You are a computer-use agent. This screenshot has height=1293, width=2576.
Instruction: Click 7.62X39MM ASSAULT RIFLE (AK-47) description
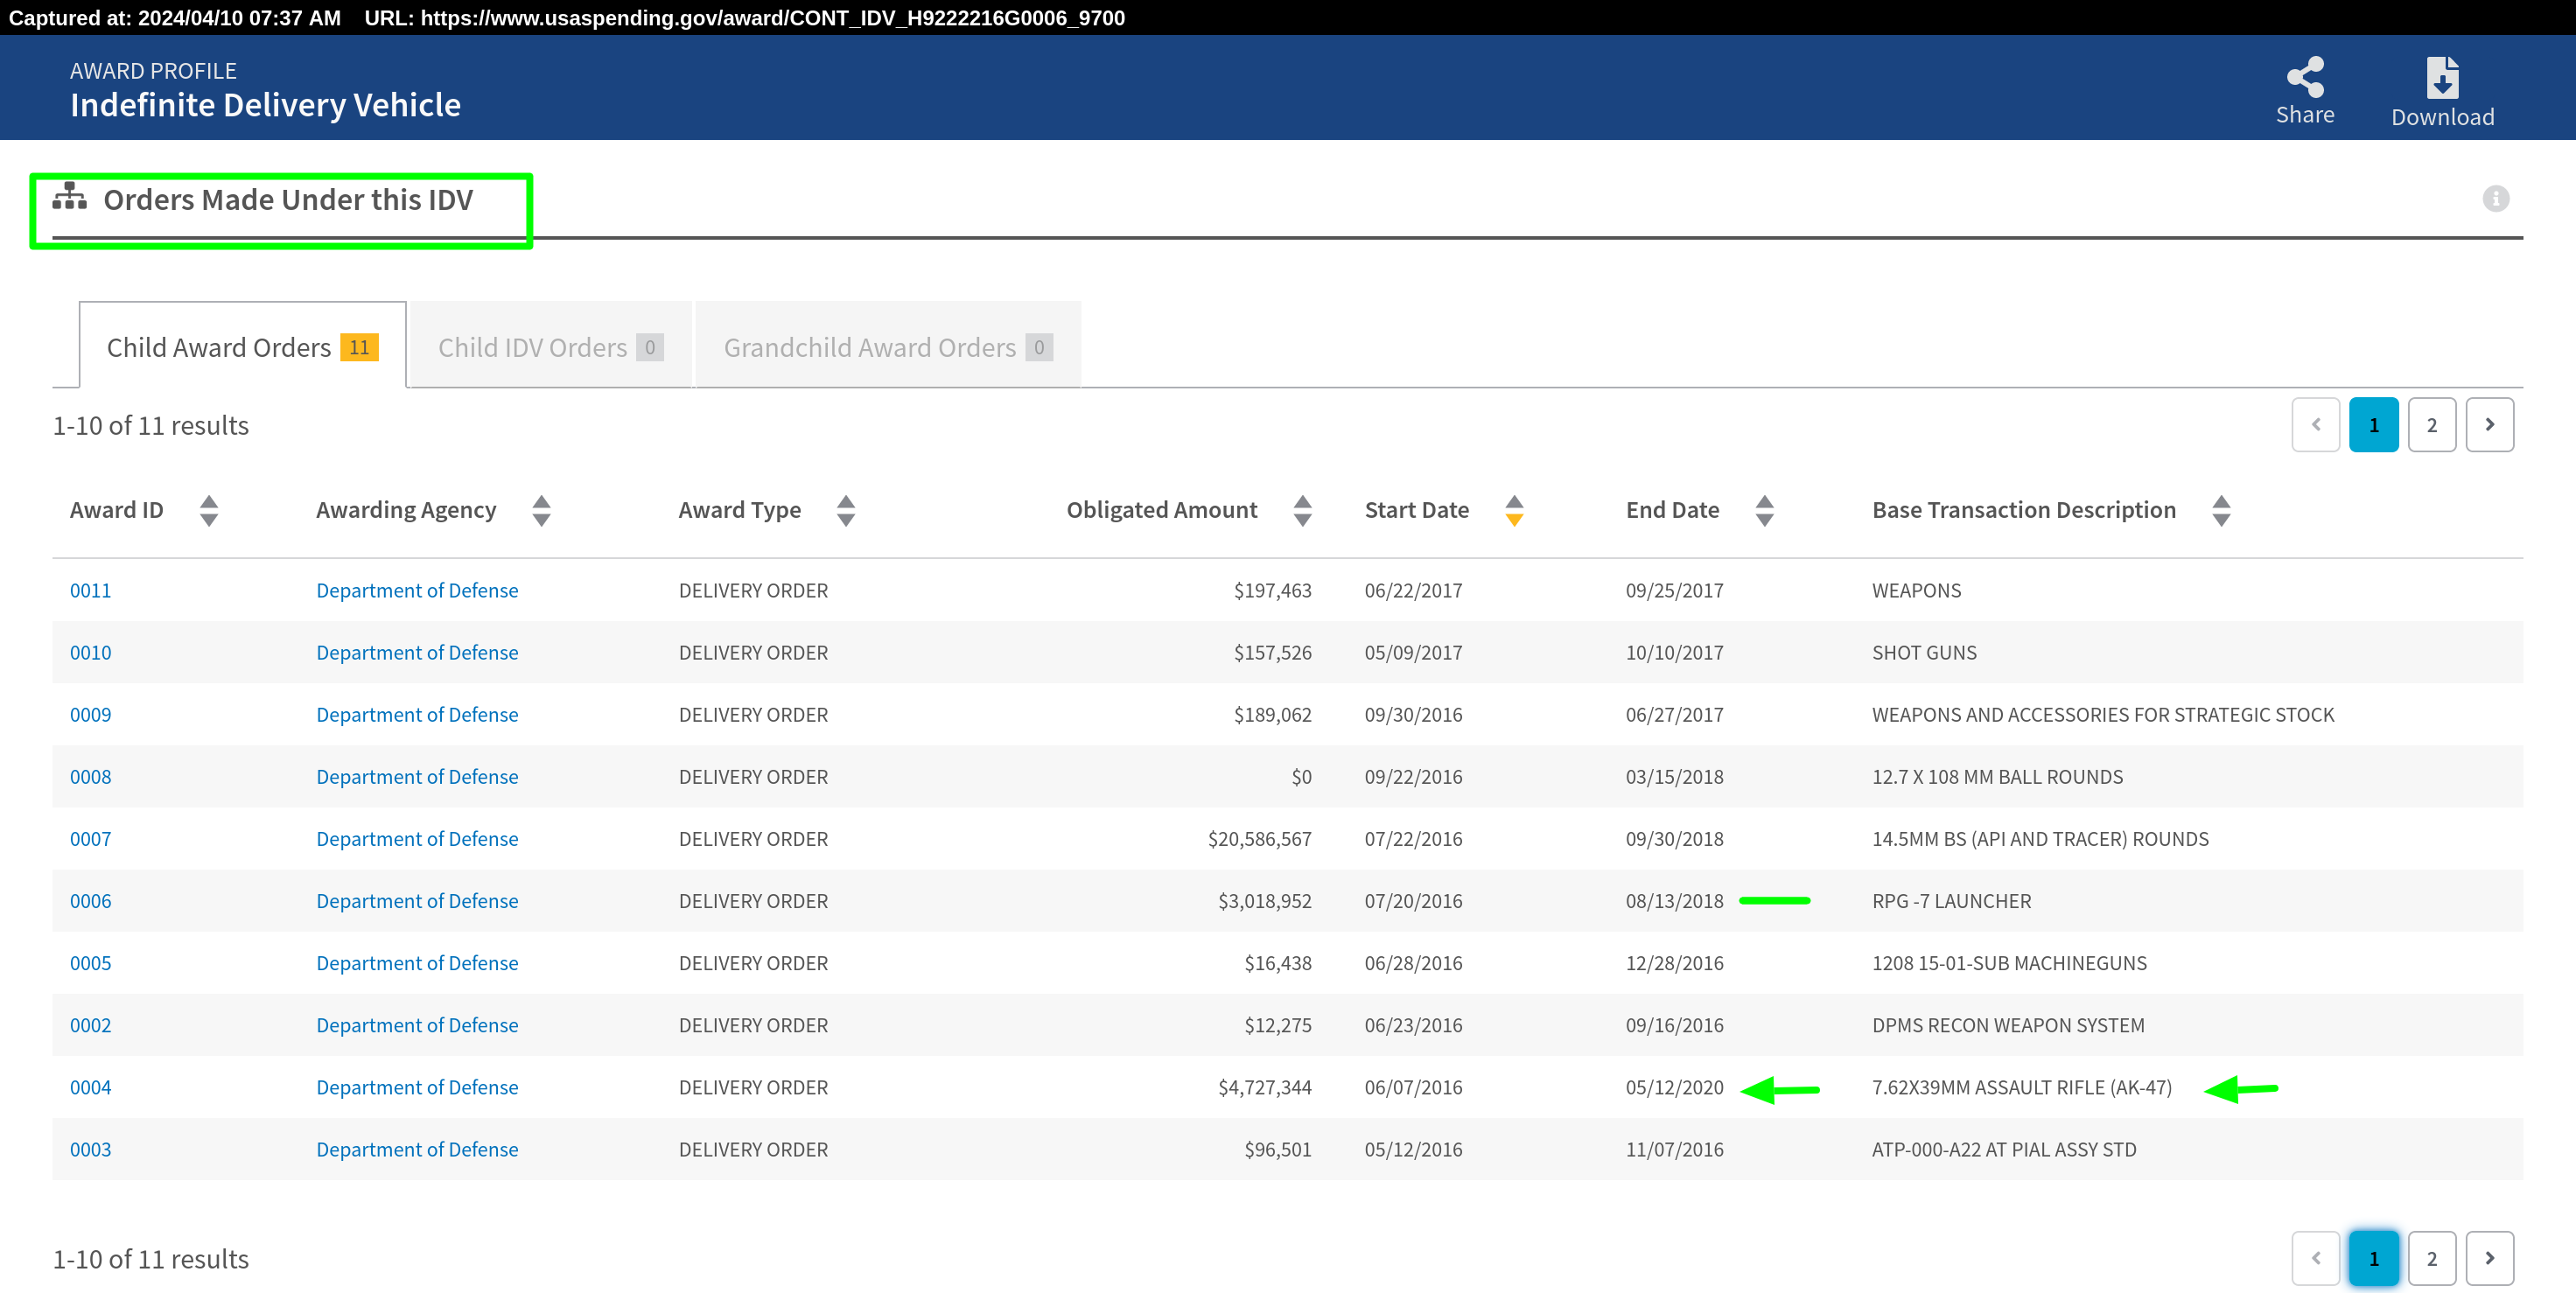2022,1087
